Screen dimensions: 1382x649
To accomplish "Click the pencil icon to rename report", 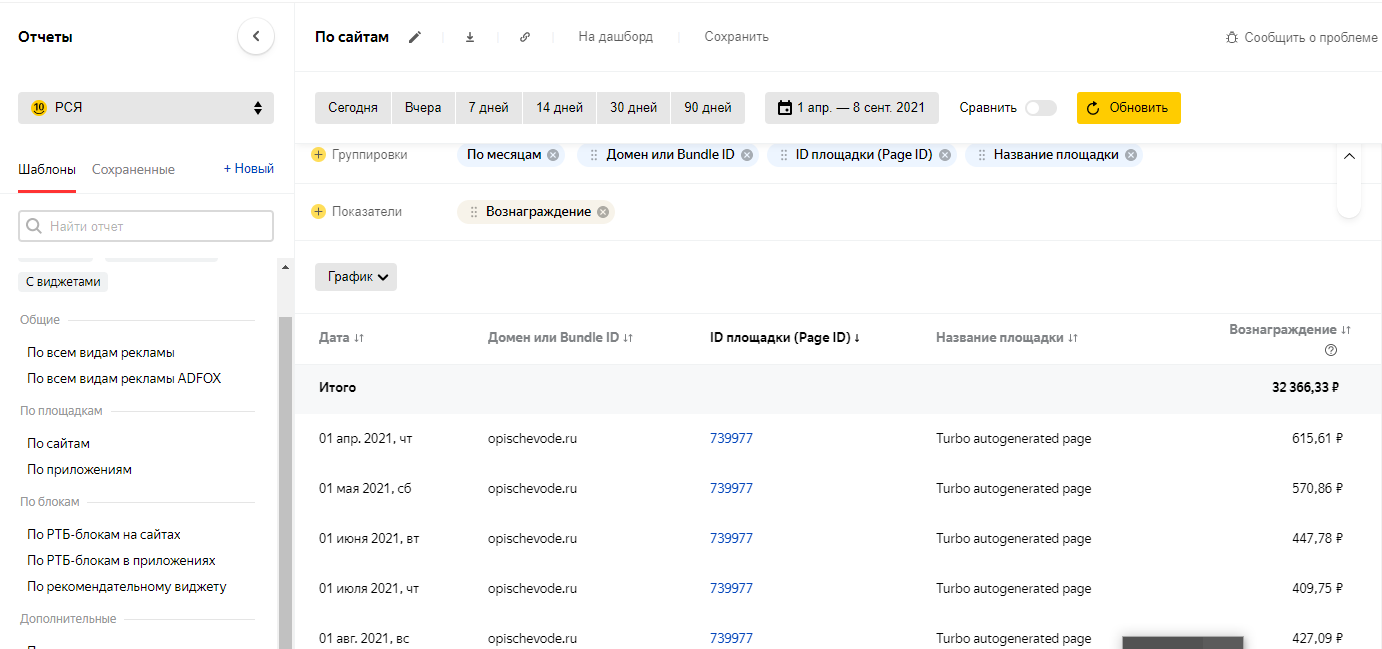I will click(415, 37).
